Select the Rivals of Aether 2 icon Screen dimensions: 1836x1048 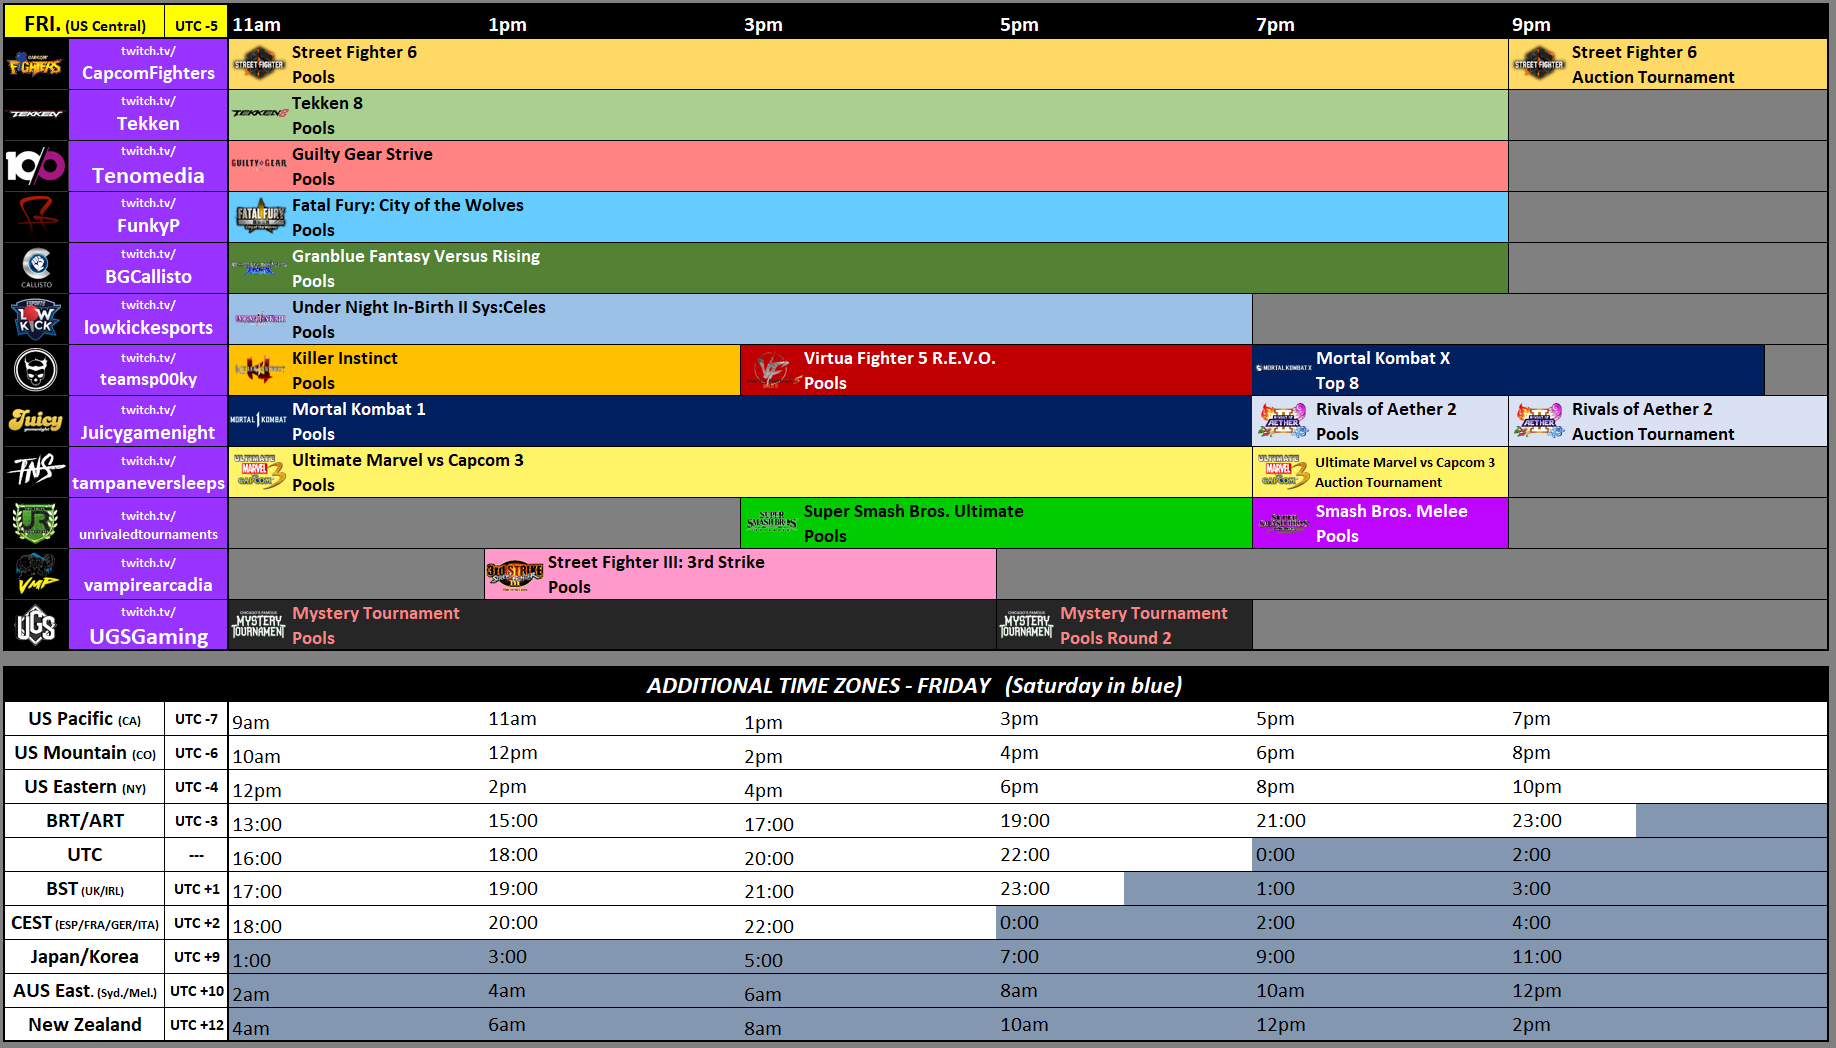pyautogui.click(x=1281, y=420)
